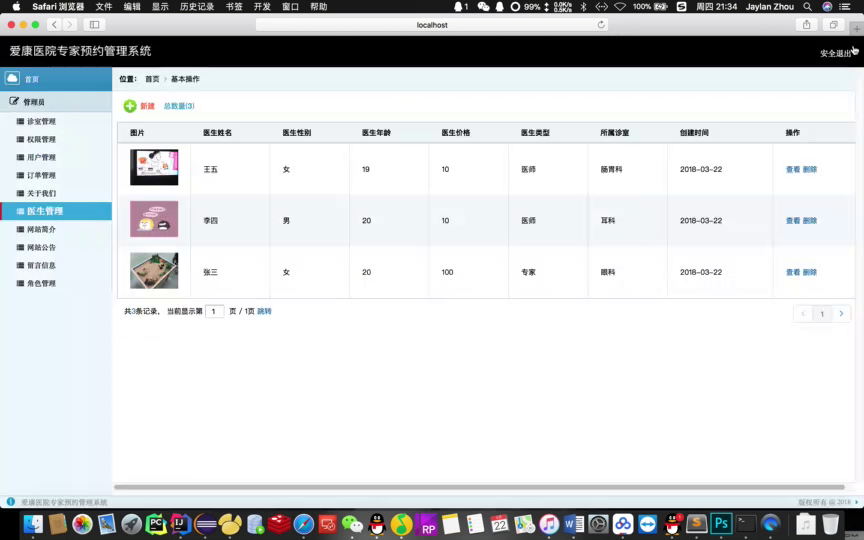Open the 文件 menu in menu bar
864x540 pixels.
[104, 7]
